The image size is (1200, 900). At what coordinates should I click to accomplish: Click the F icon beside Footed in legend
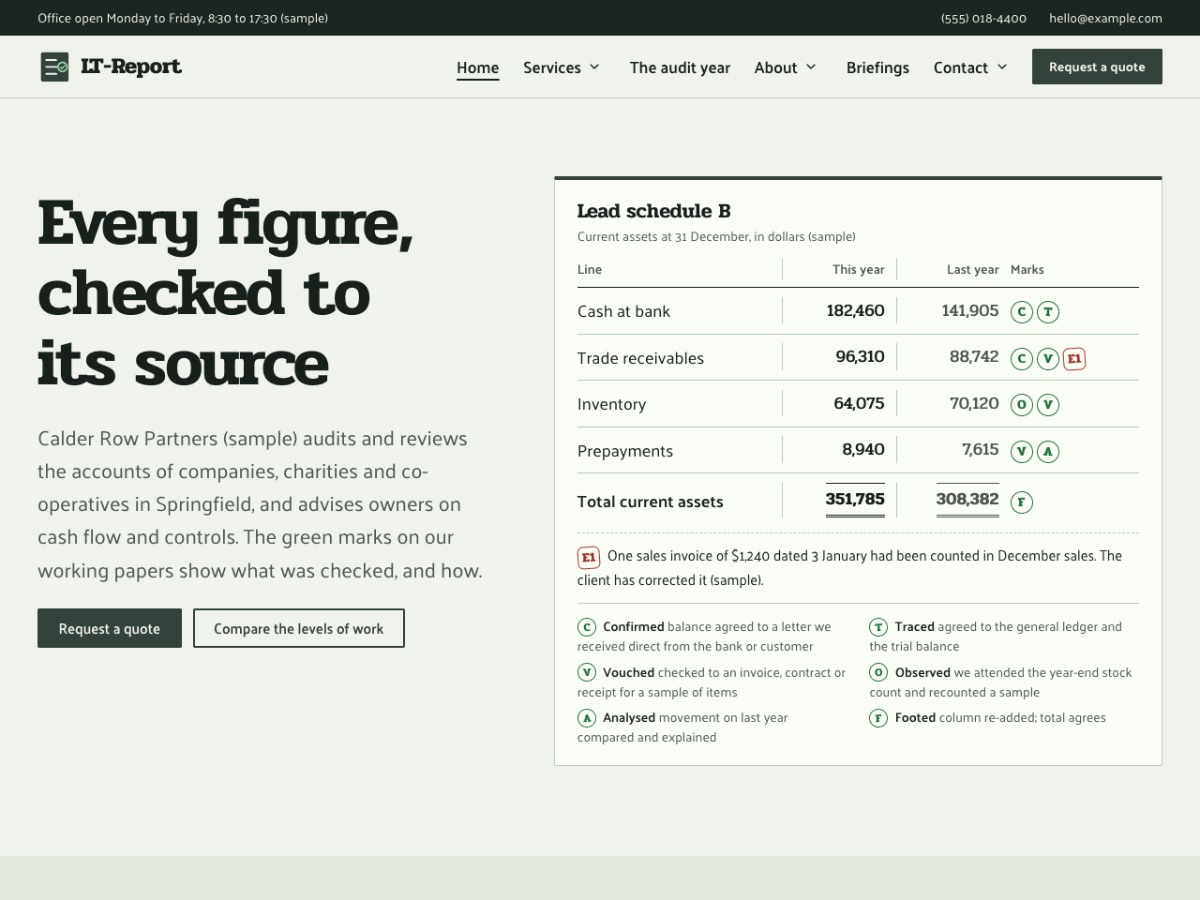(879, 718)
